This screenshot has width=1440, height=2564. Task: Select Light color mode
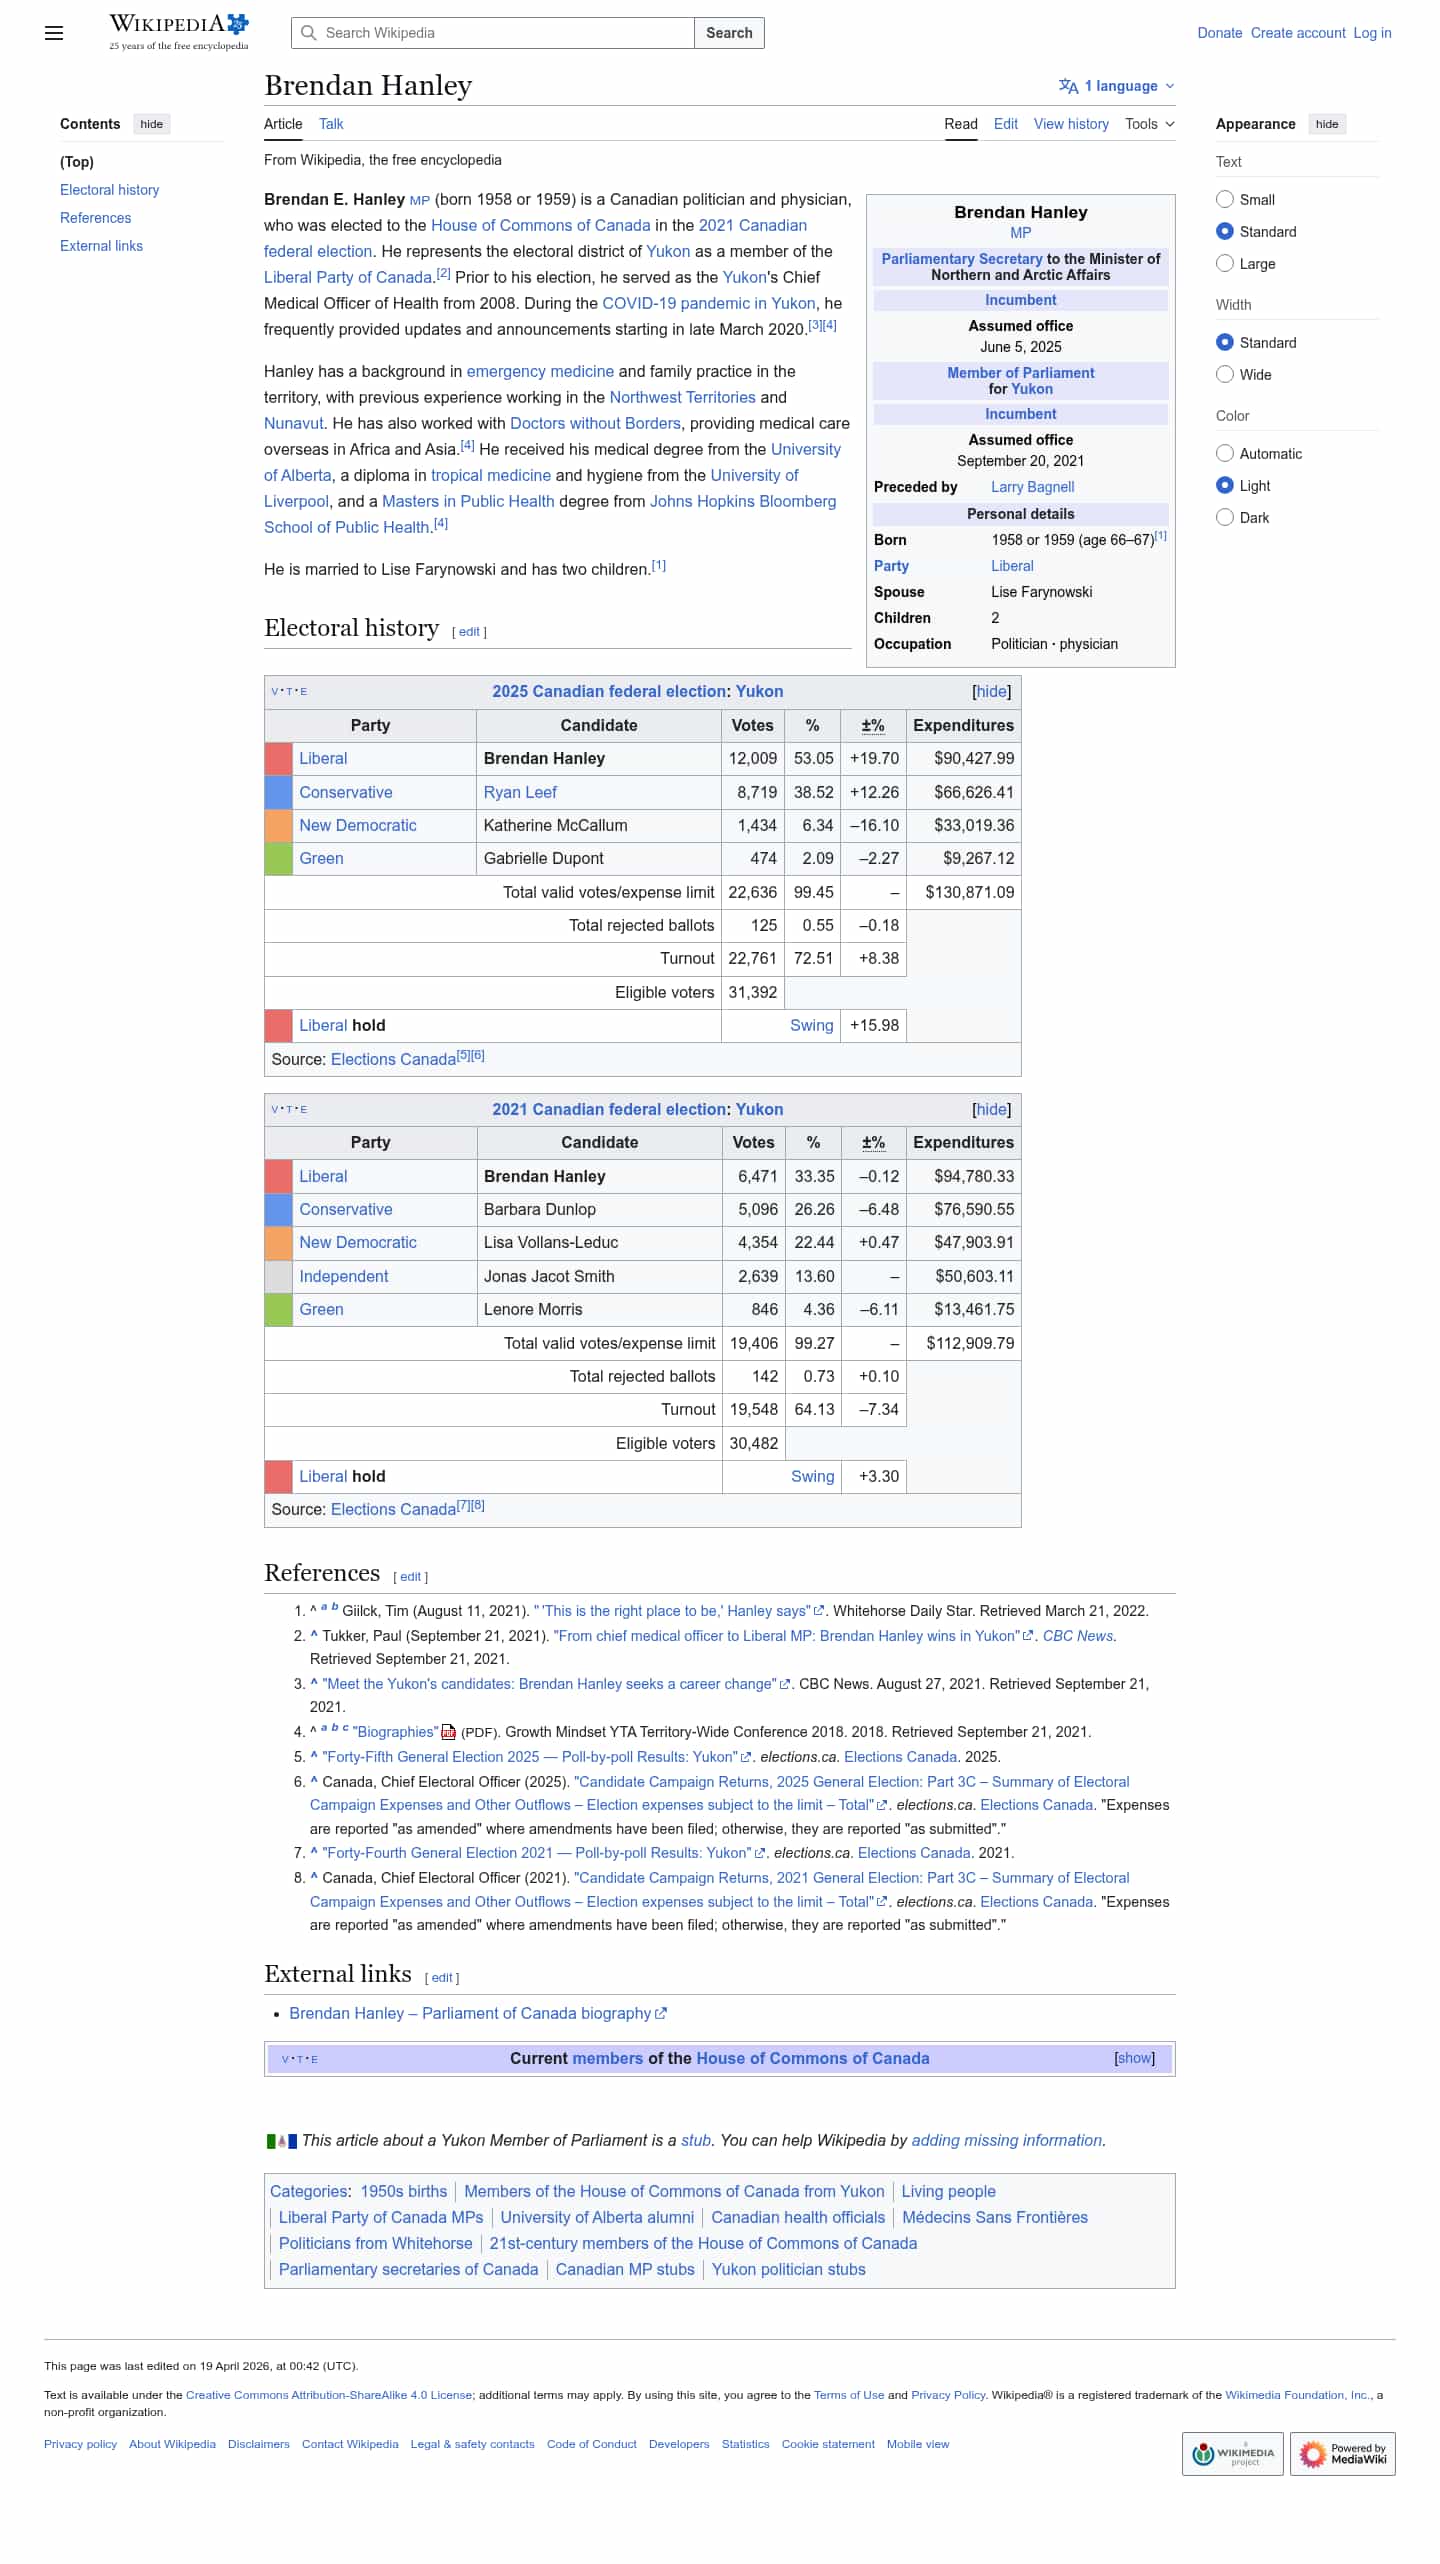tap(1225, 485)
